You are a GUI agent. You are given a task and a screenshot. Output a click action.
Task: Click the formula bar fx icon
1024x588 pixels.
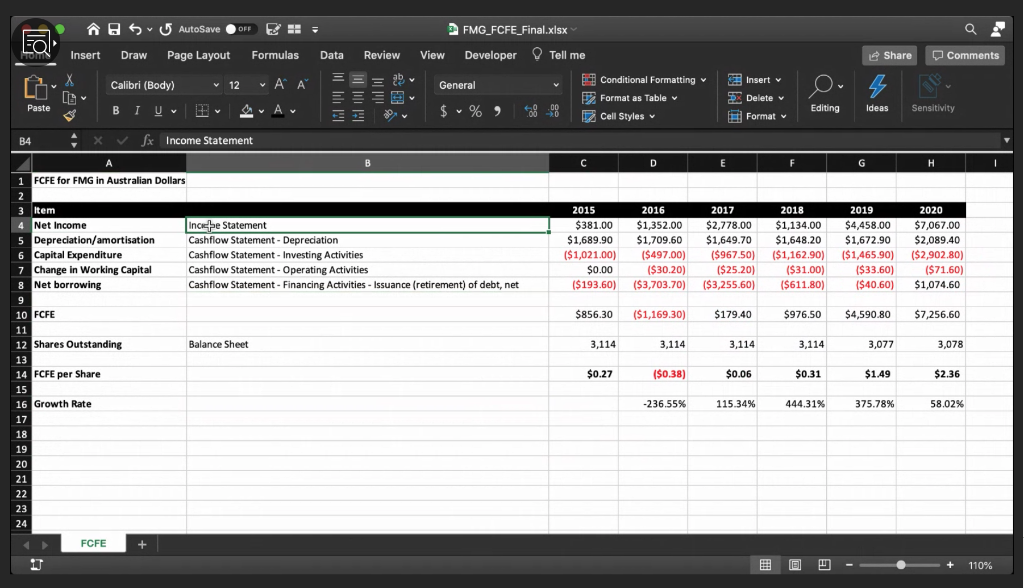[148, 140]
